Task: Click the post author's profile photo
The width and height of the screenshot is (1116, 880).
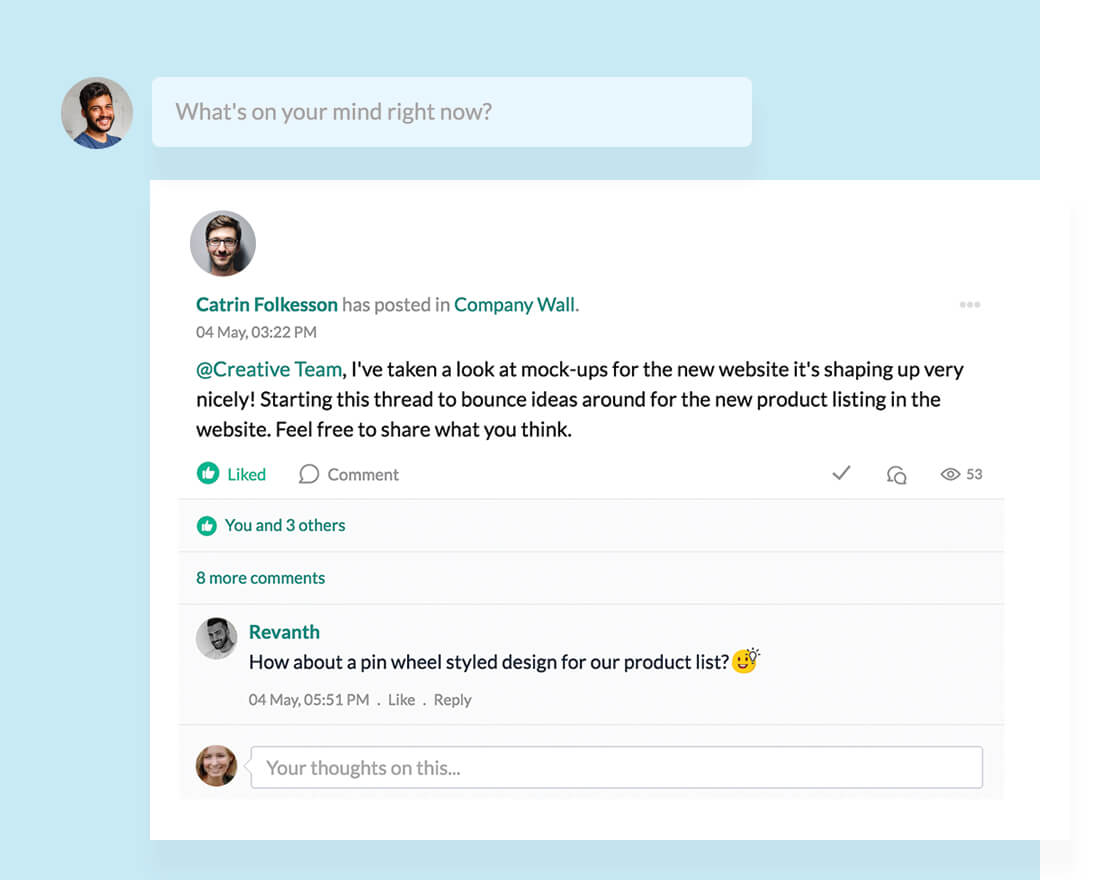Action: click(223, 243)
